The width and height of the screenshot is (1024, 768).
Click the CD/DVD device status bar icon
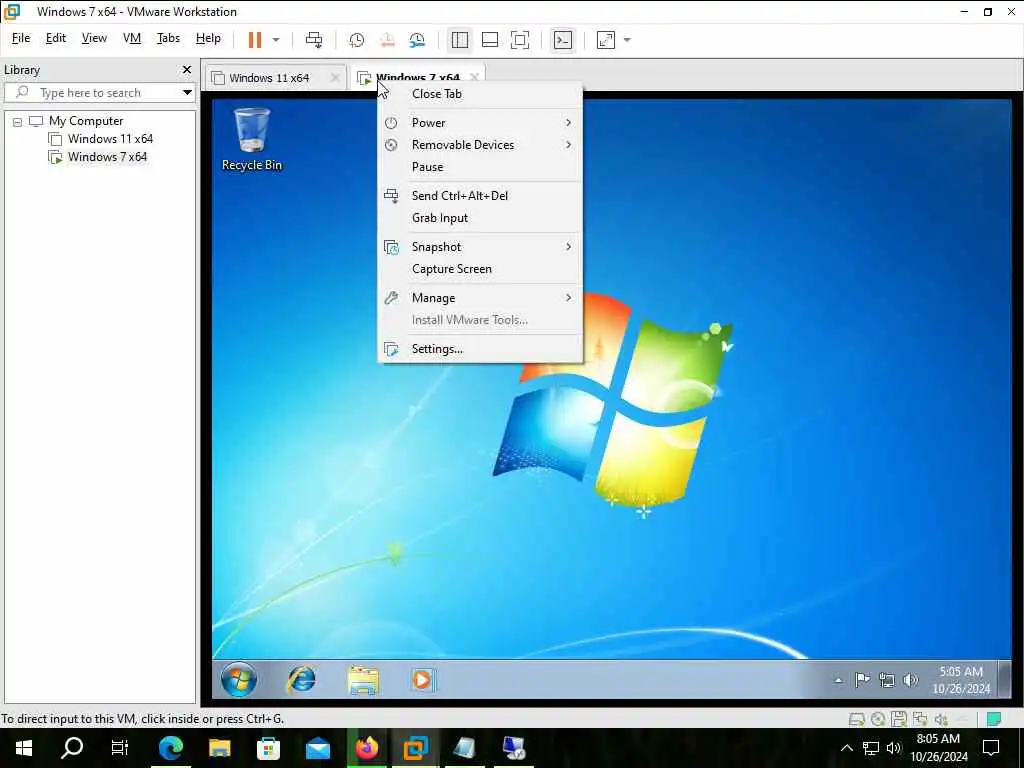point(878,720)
